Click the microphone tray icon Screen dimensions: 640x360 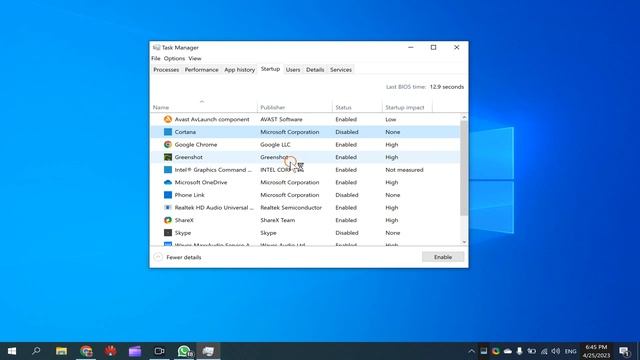coord(519,351)
